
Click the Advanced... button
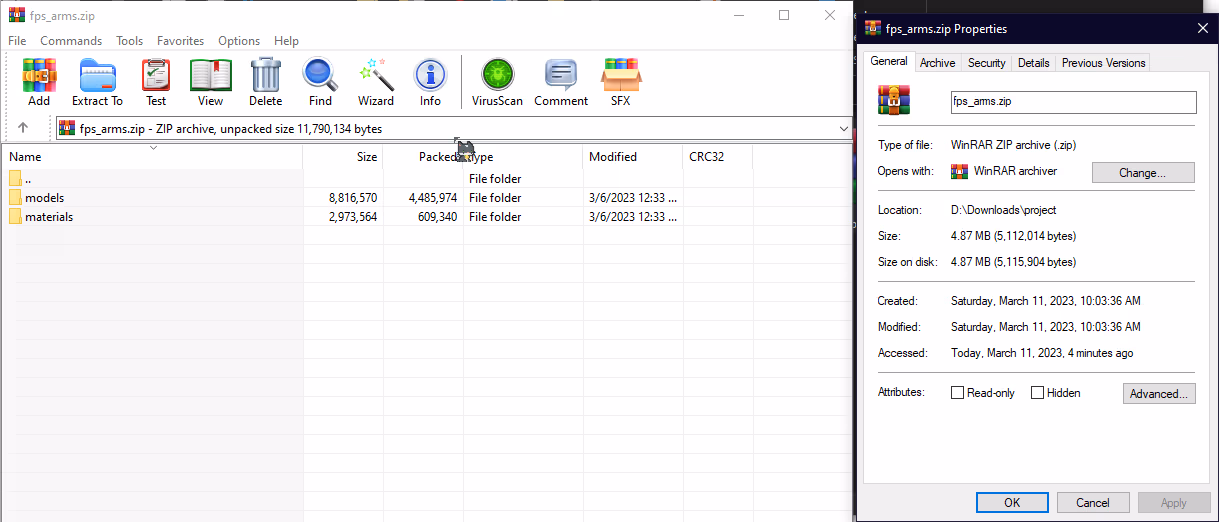point(1159,393)
